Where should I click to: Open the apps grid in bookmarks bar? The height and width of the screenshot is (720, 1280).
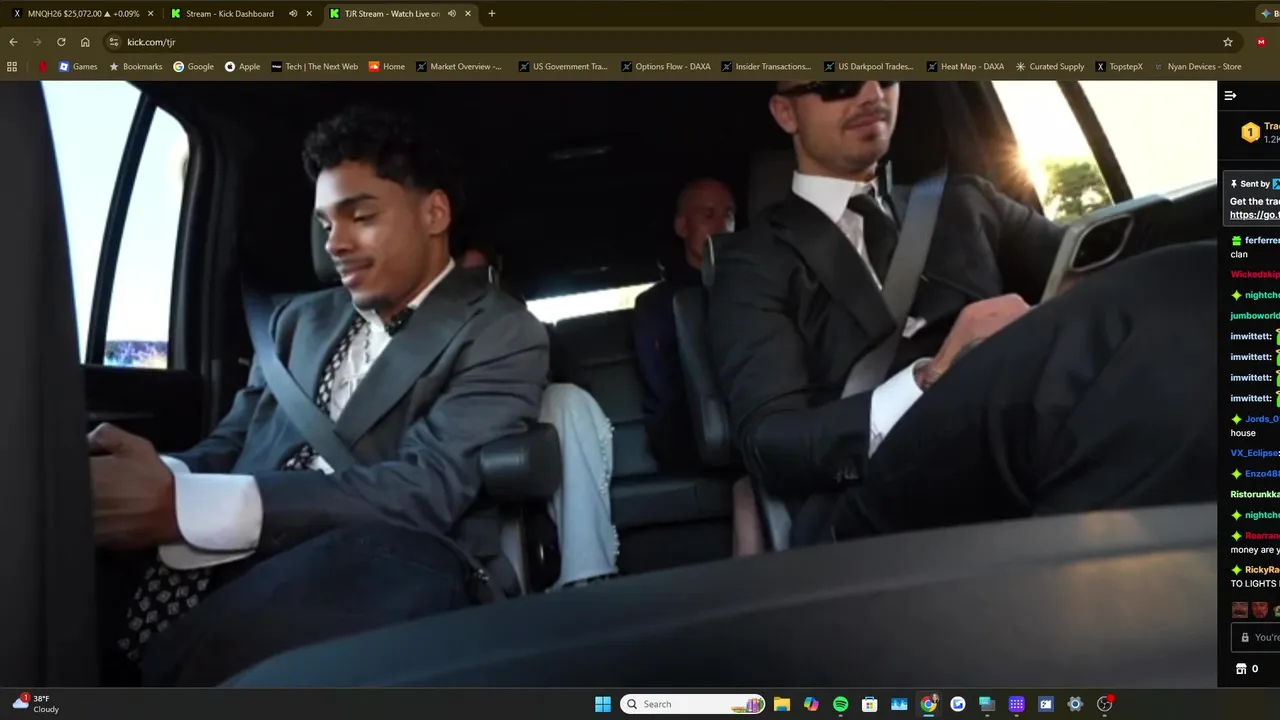coord(12,67)
